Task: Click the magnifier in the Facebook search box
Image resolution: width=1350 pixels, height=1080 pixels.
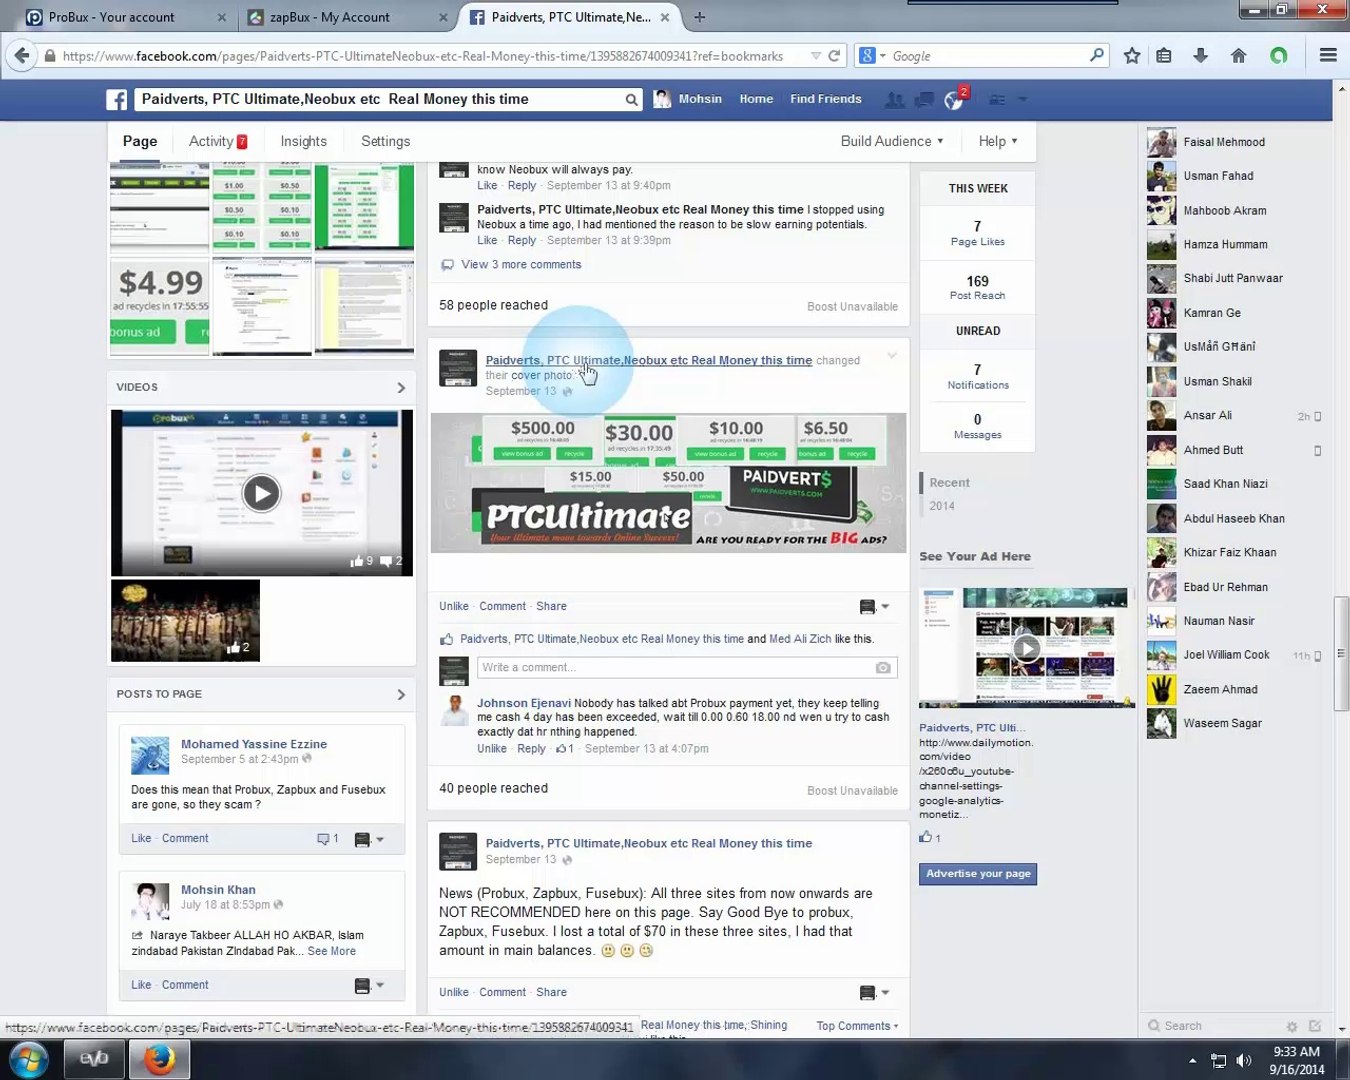Action: 631,99
